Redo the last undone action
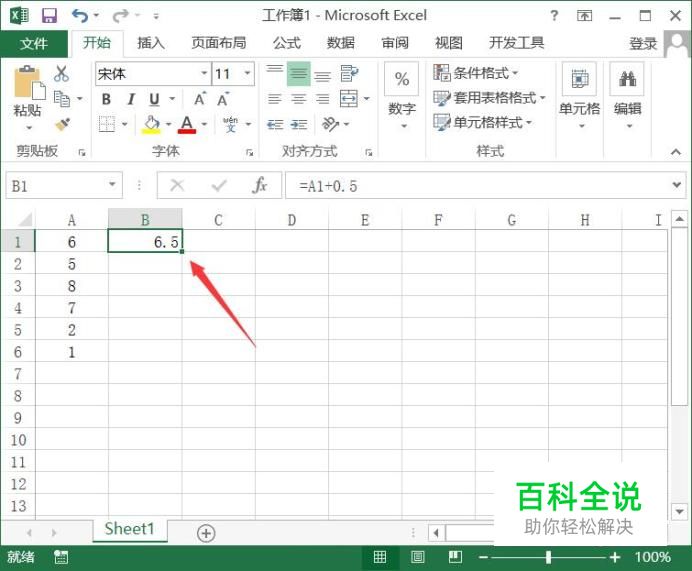 point(120,16)
